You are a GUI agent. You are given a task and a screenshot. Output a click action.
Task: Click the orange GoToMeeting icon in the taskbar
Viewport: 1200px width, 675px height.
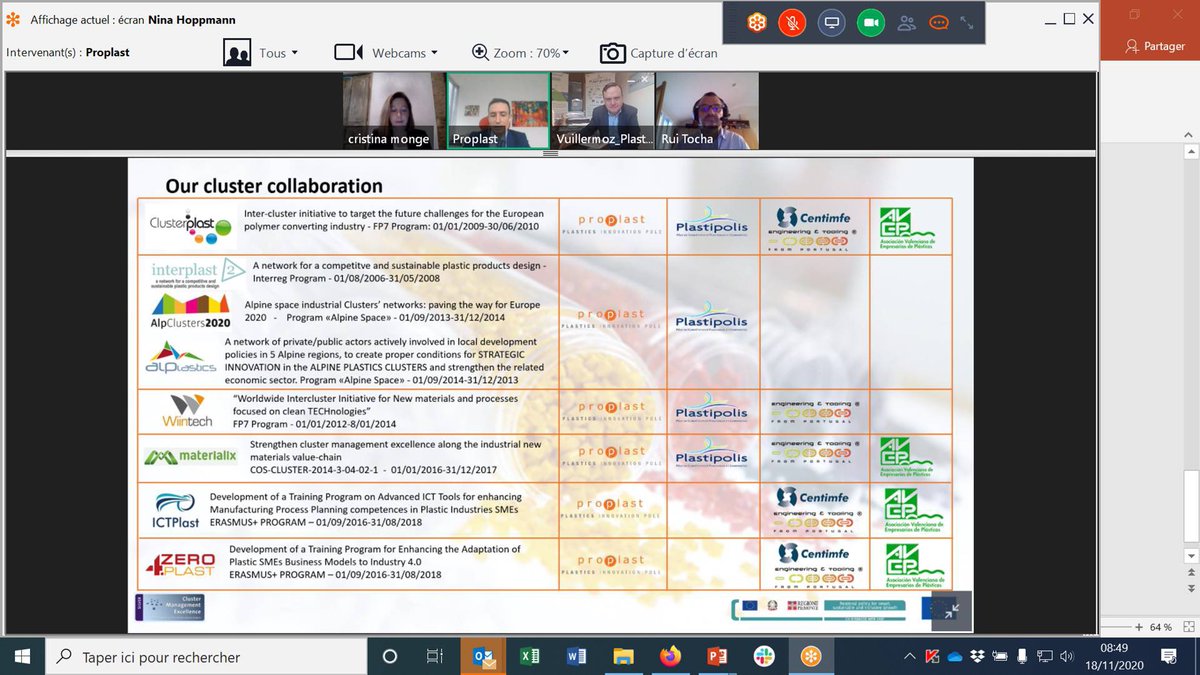click(810, 657)
